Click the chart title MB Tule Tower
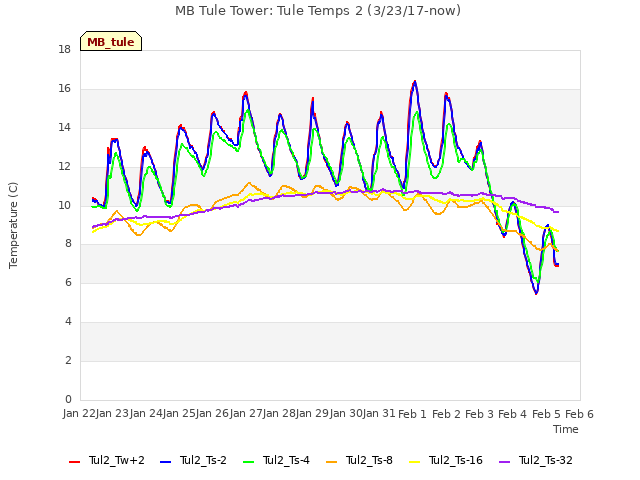This screenshot has height=480, width=640. click(x=318, y=11)
